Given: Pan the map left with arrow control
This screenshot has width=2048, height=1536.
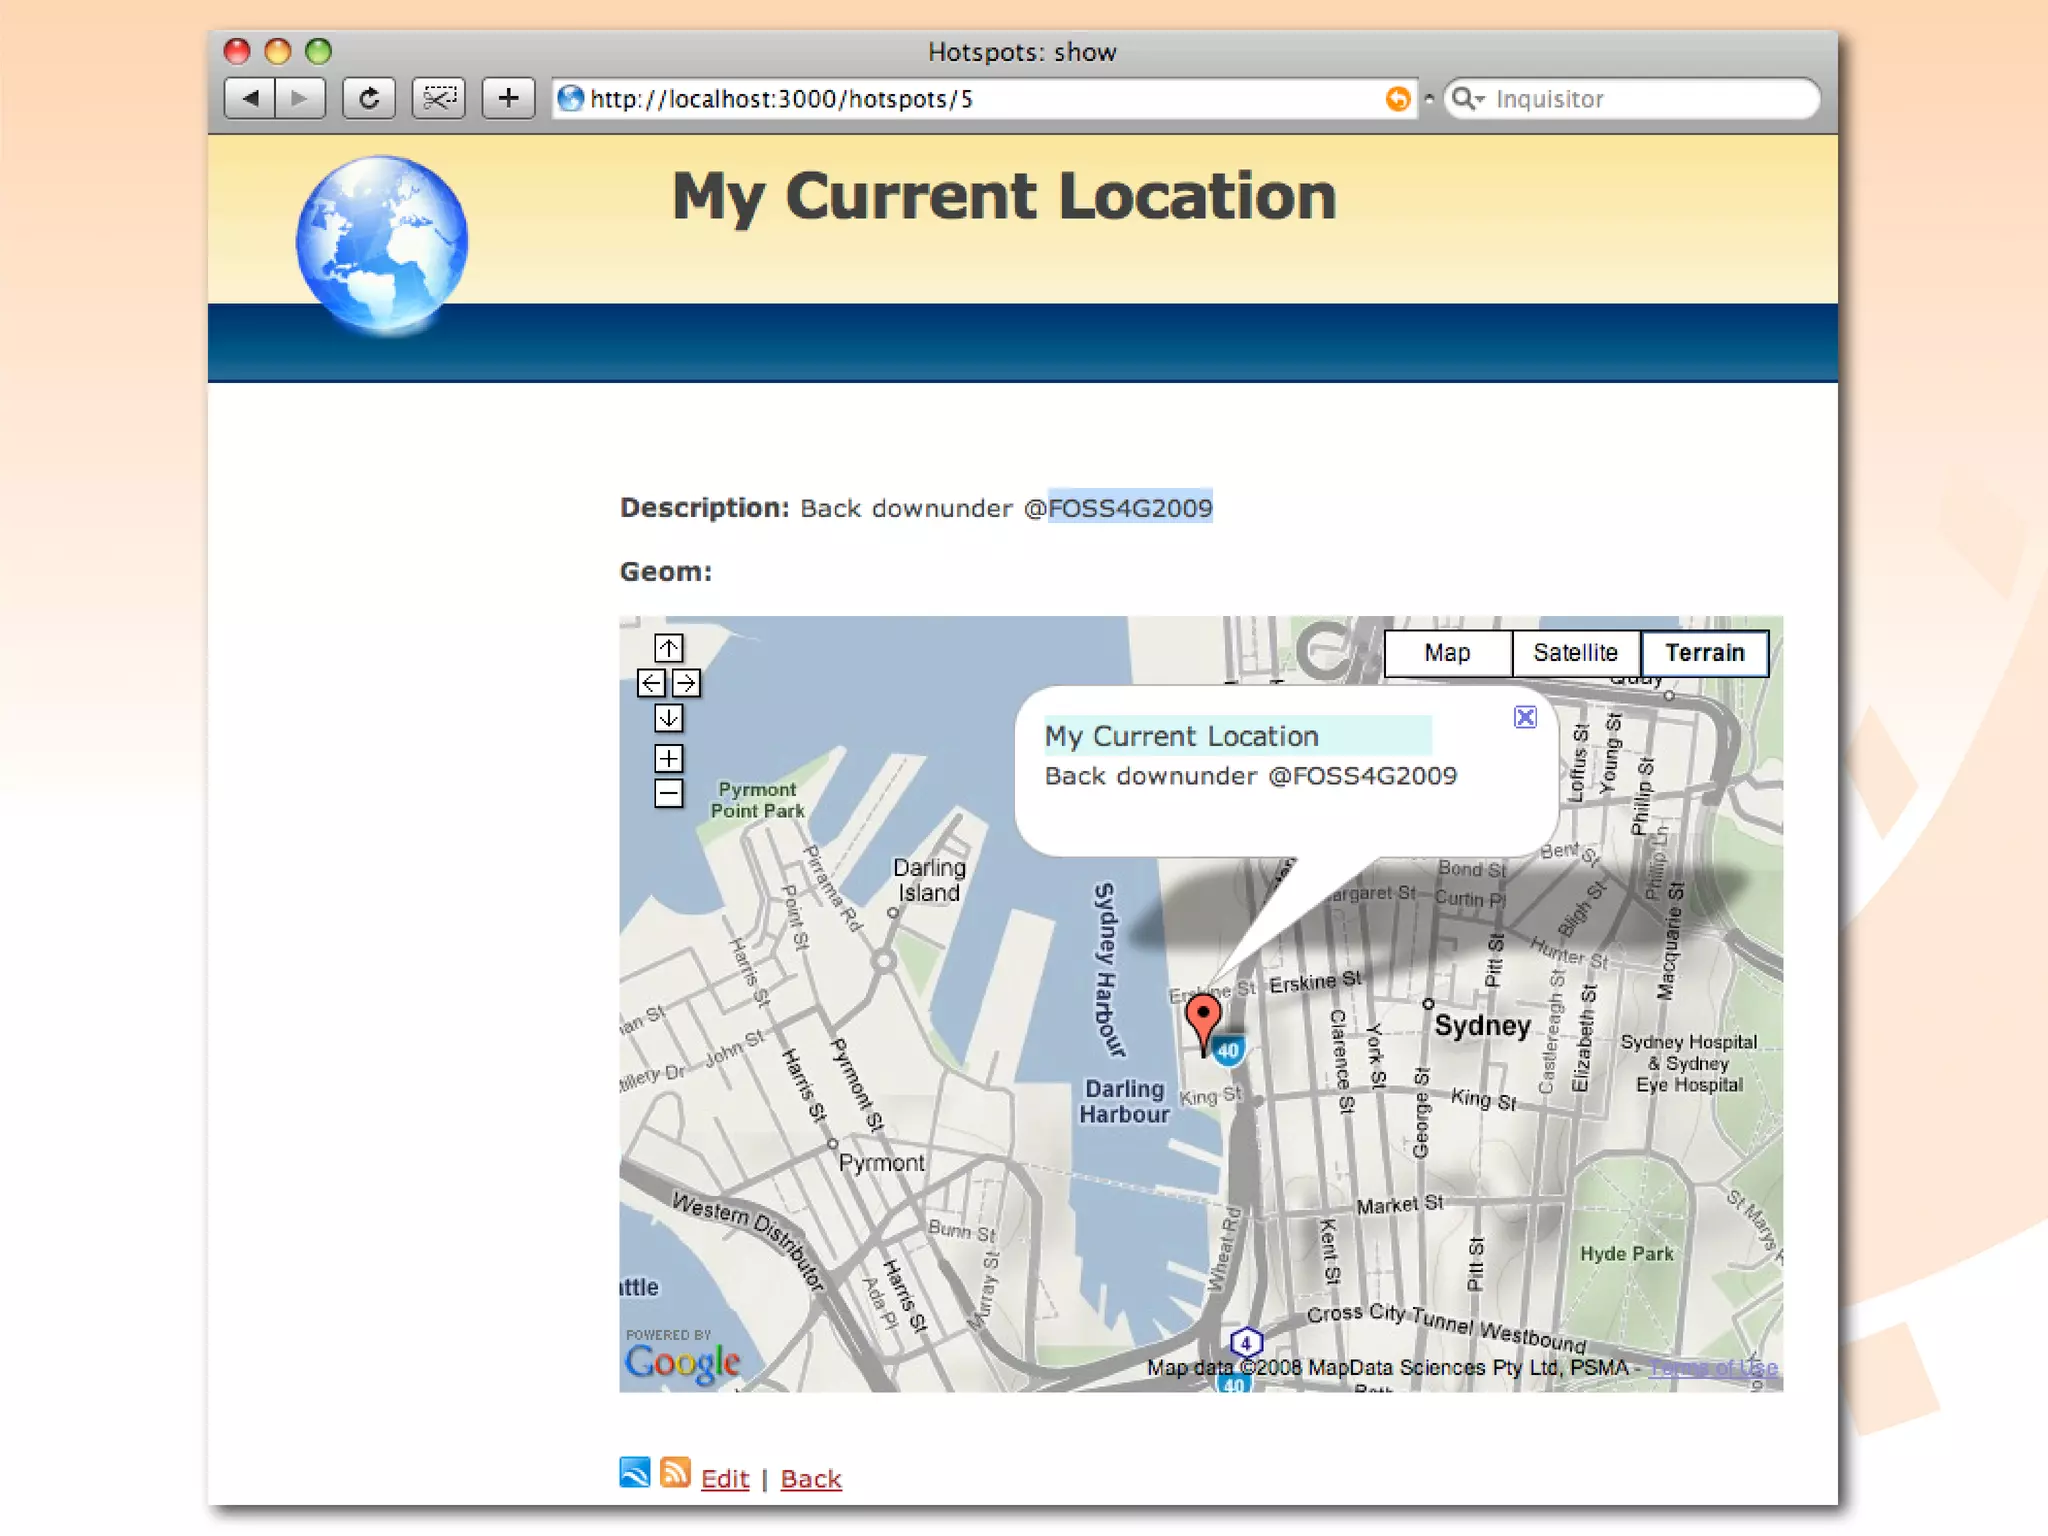Looking at the screenshot, I should click(x=651, y=683).
